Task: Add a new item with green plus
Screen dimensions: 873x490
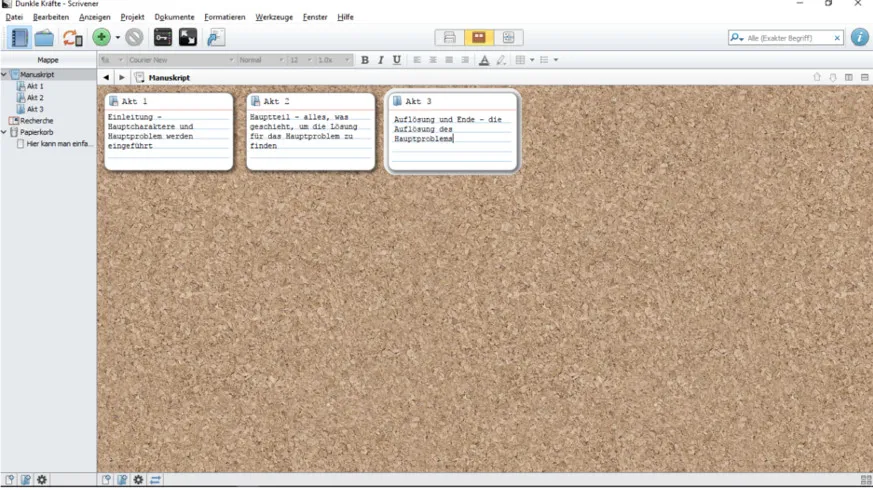Action: (101, 37)
